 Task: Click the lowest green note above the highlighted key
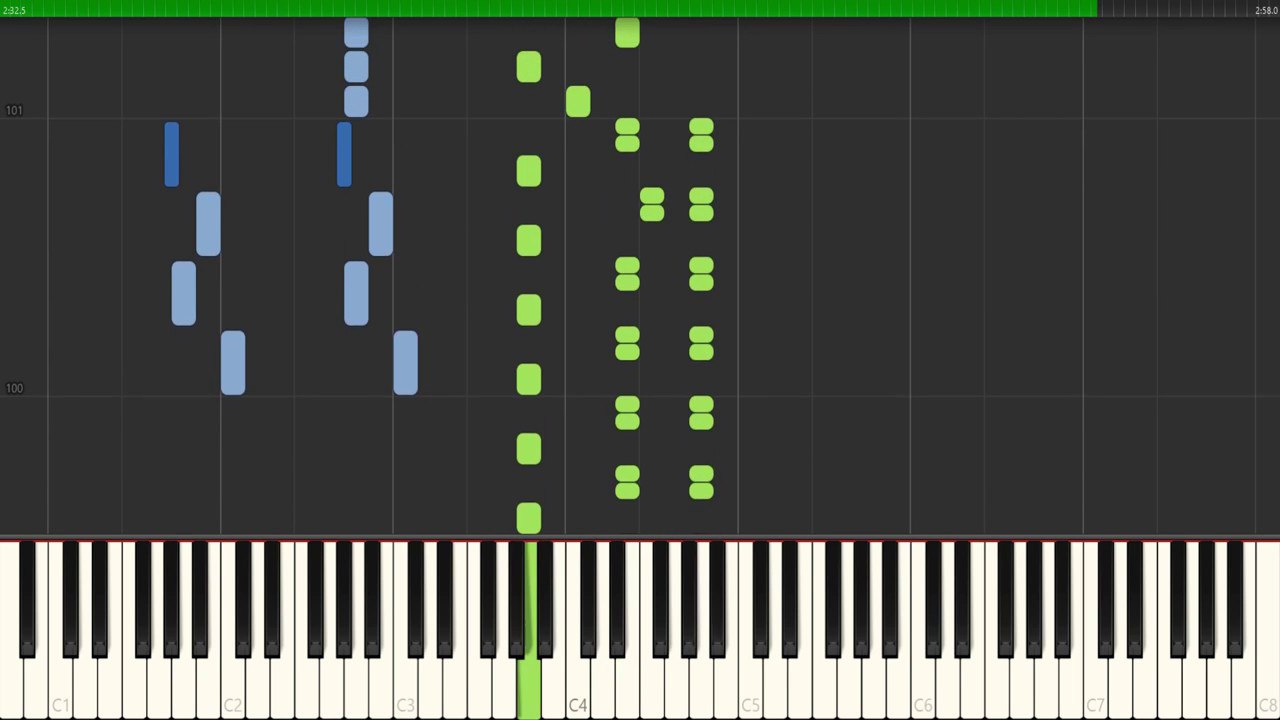529,518
